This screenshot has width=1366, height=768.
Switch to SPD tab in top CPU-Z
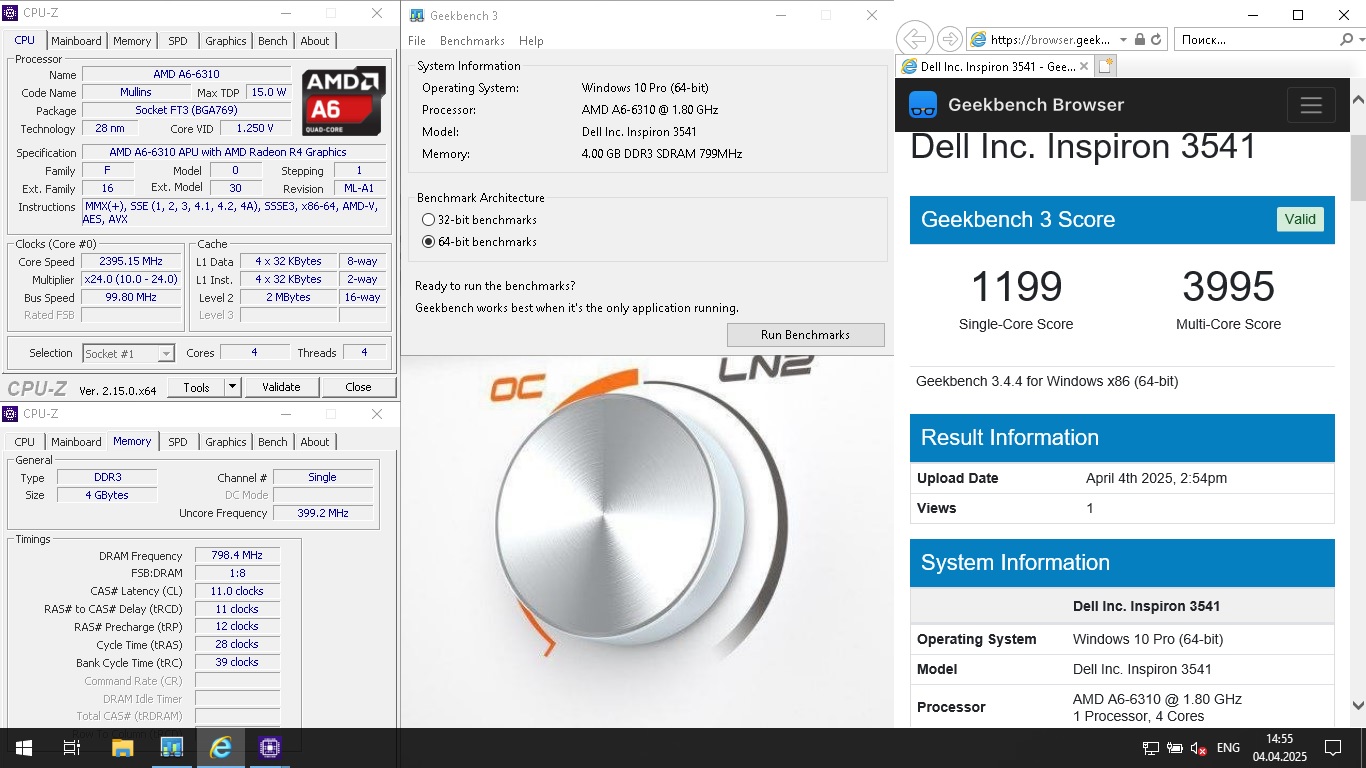[x=177, y=41]
